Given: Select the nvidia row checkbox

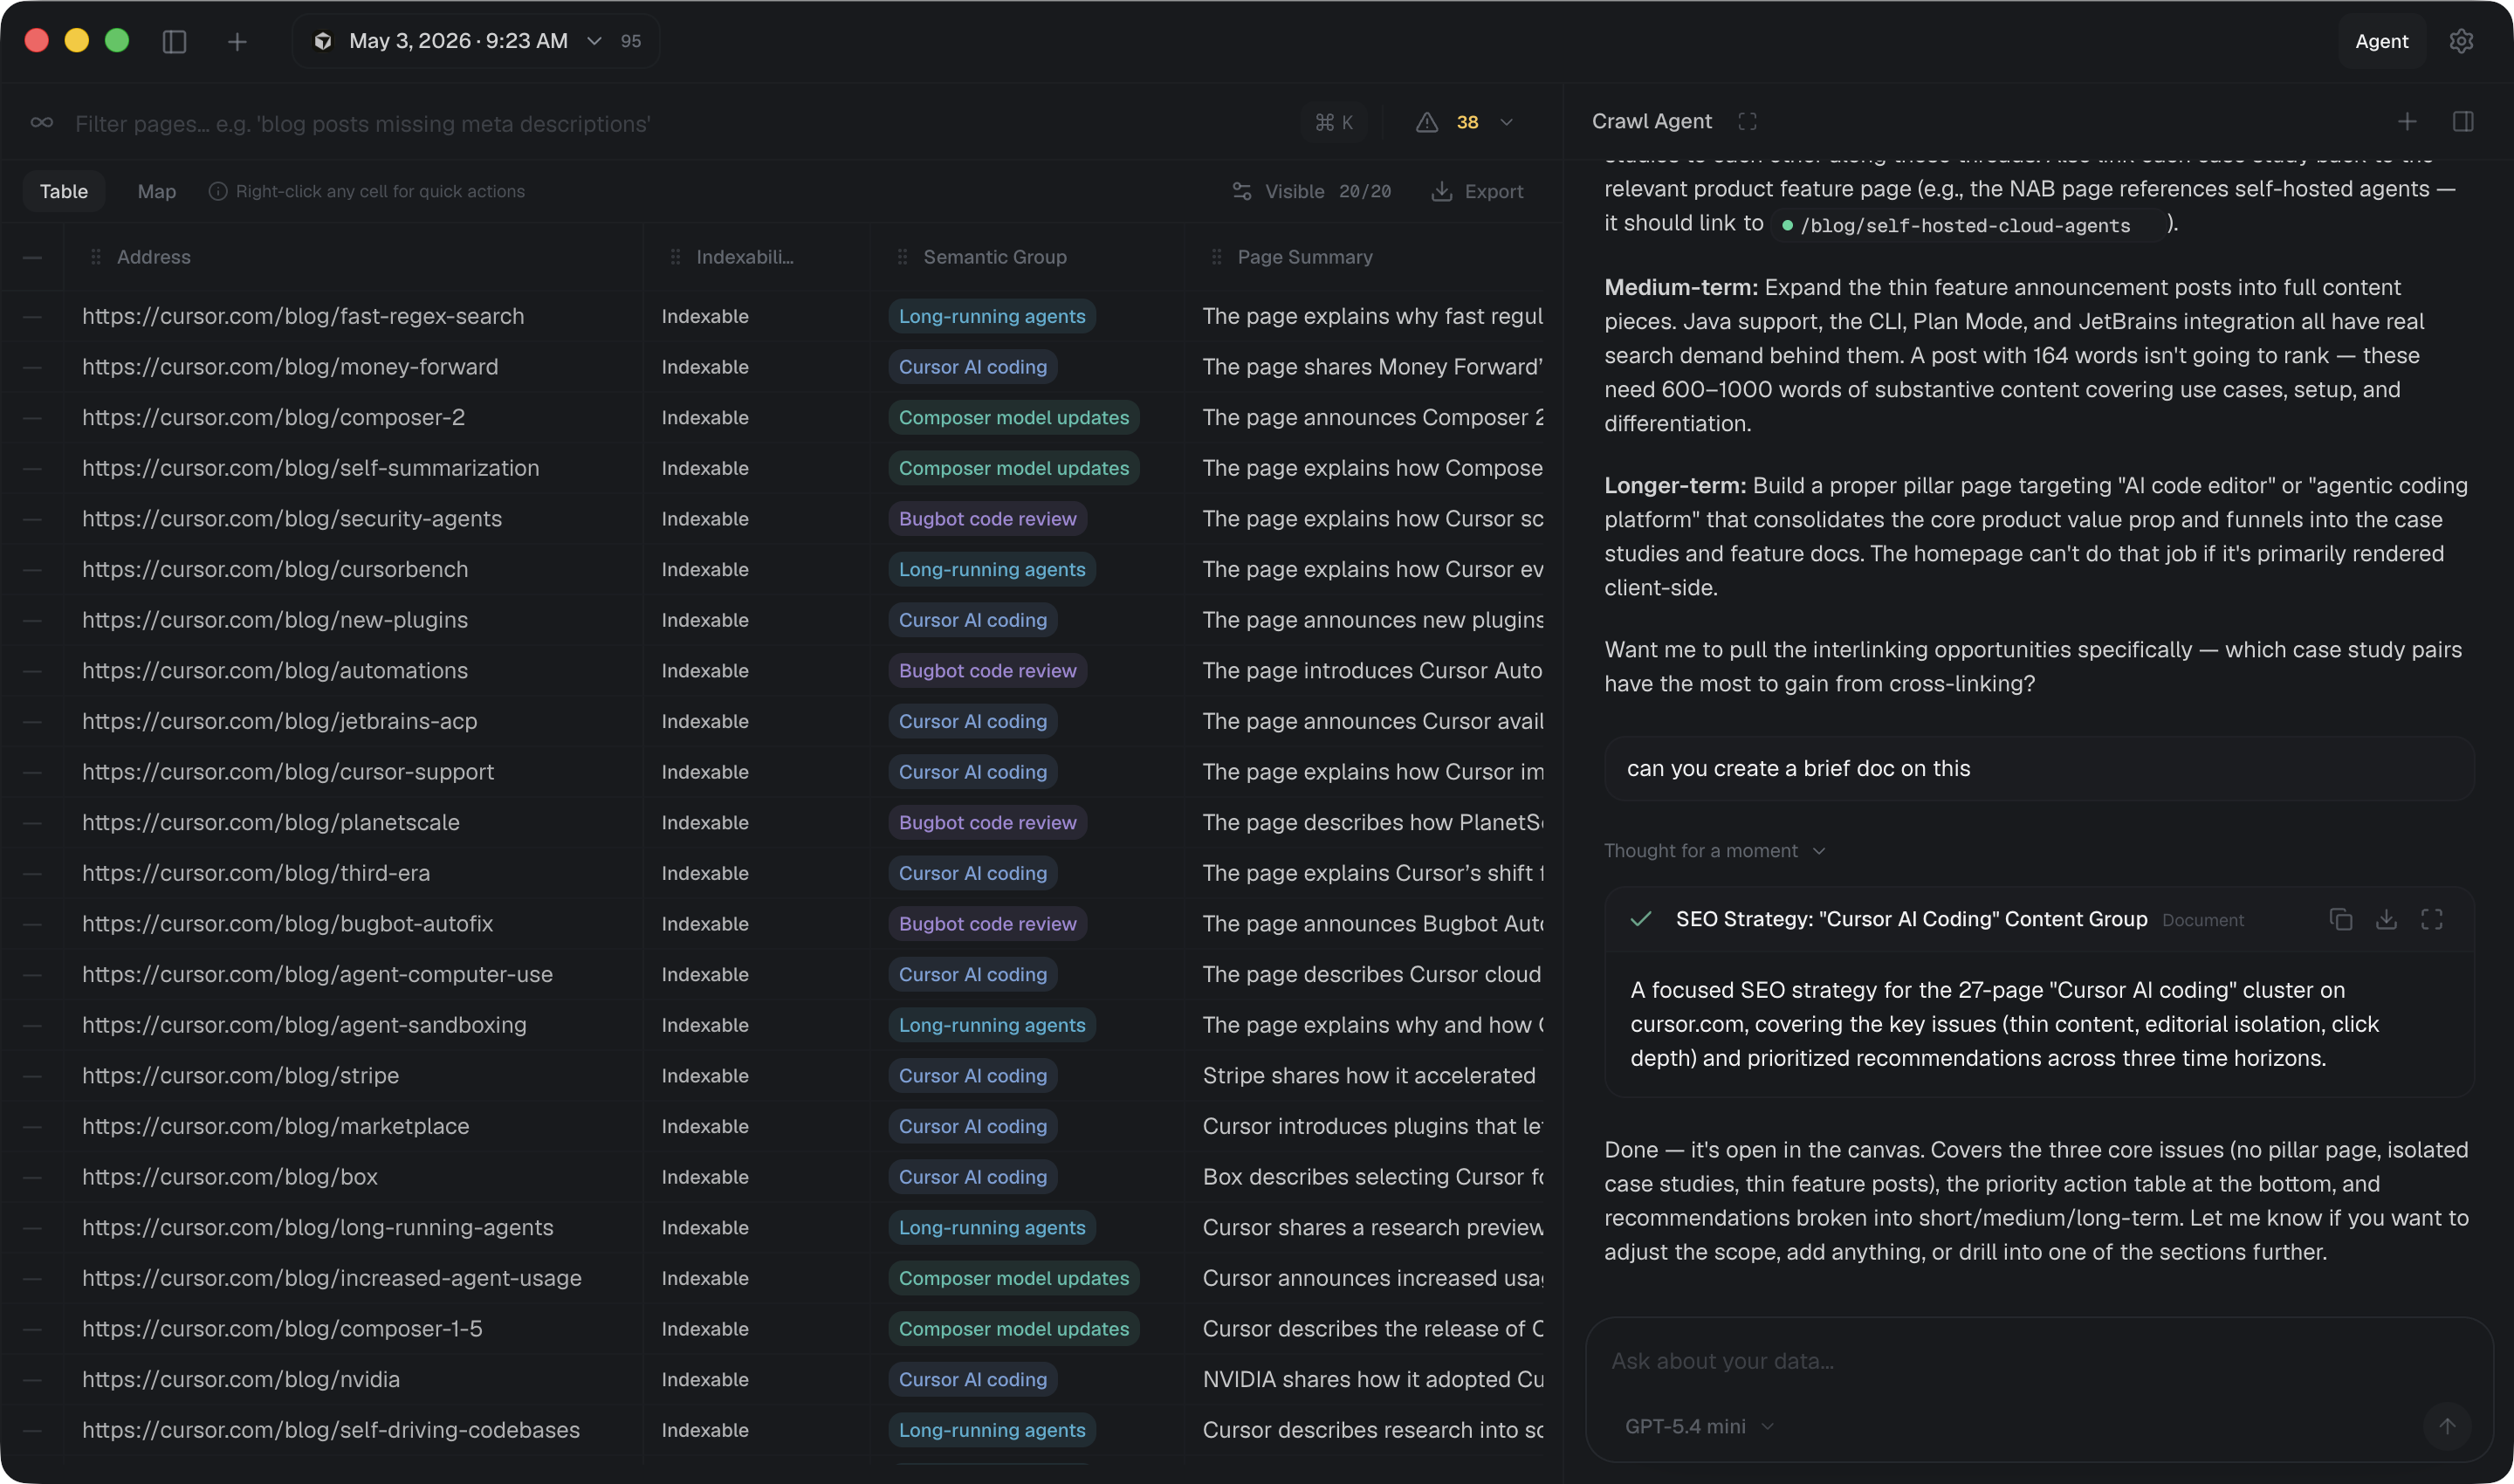Looking at the screenshot, I should pyautogui.click(x=32, y=1380).
